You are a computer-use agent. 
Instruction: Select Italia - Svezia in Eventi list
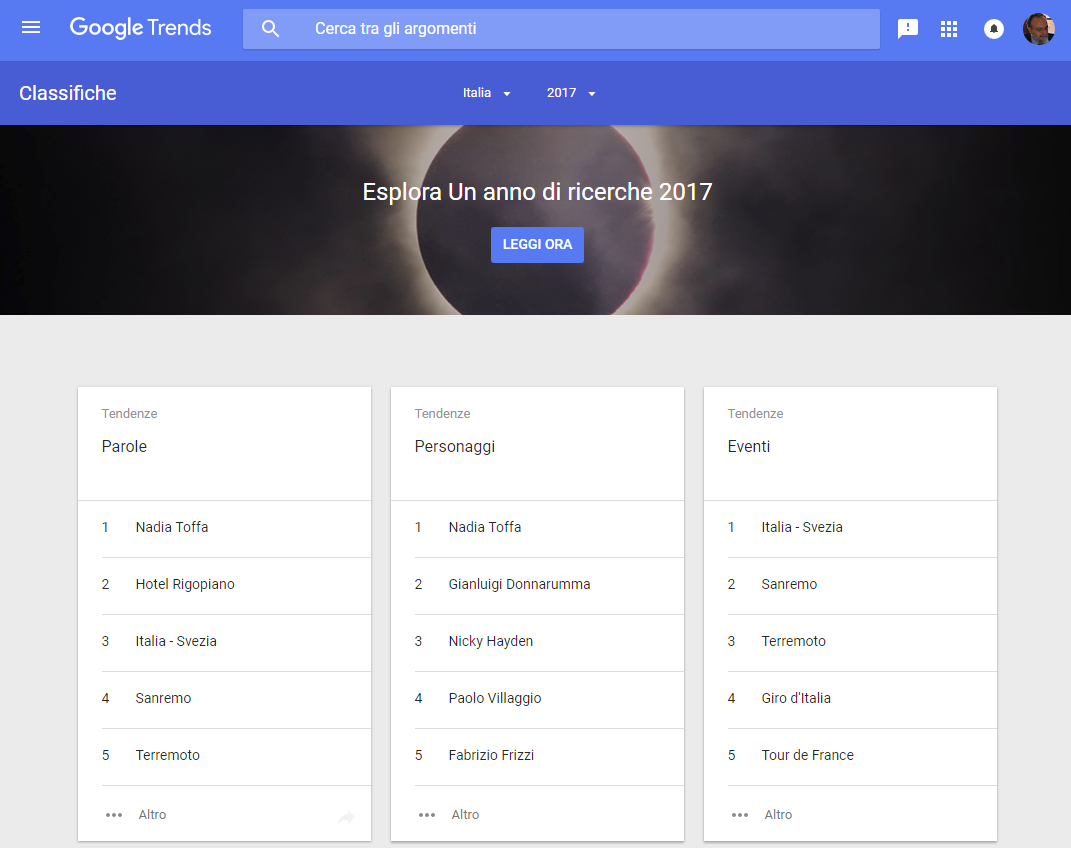(x=862, y=527)
